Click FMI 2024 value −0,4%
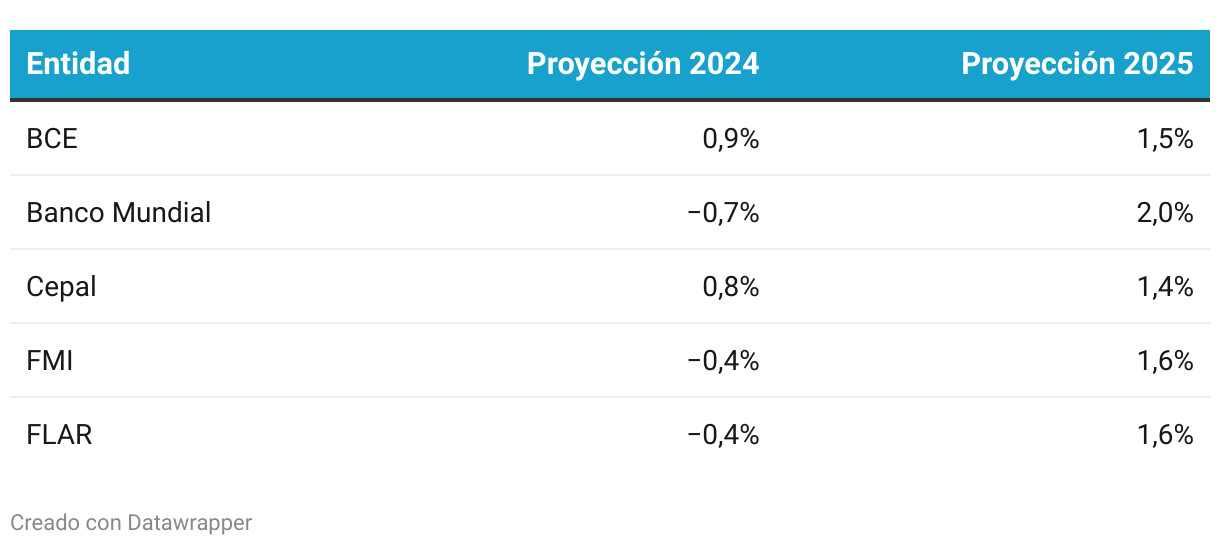 click(723, 361)
